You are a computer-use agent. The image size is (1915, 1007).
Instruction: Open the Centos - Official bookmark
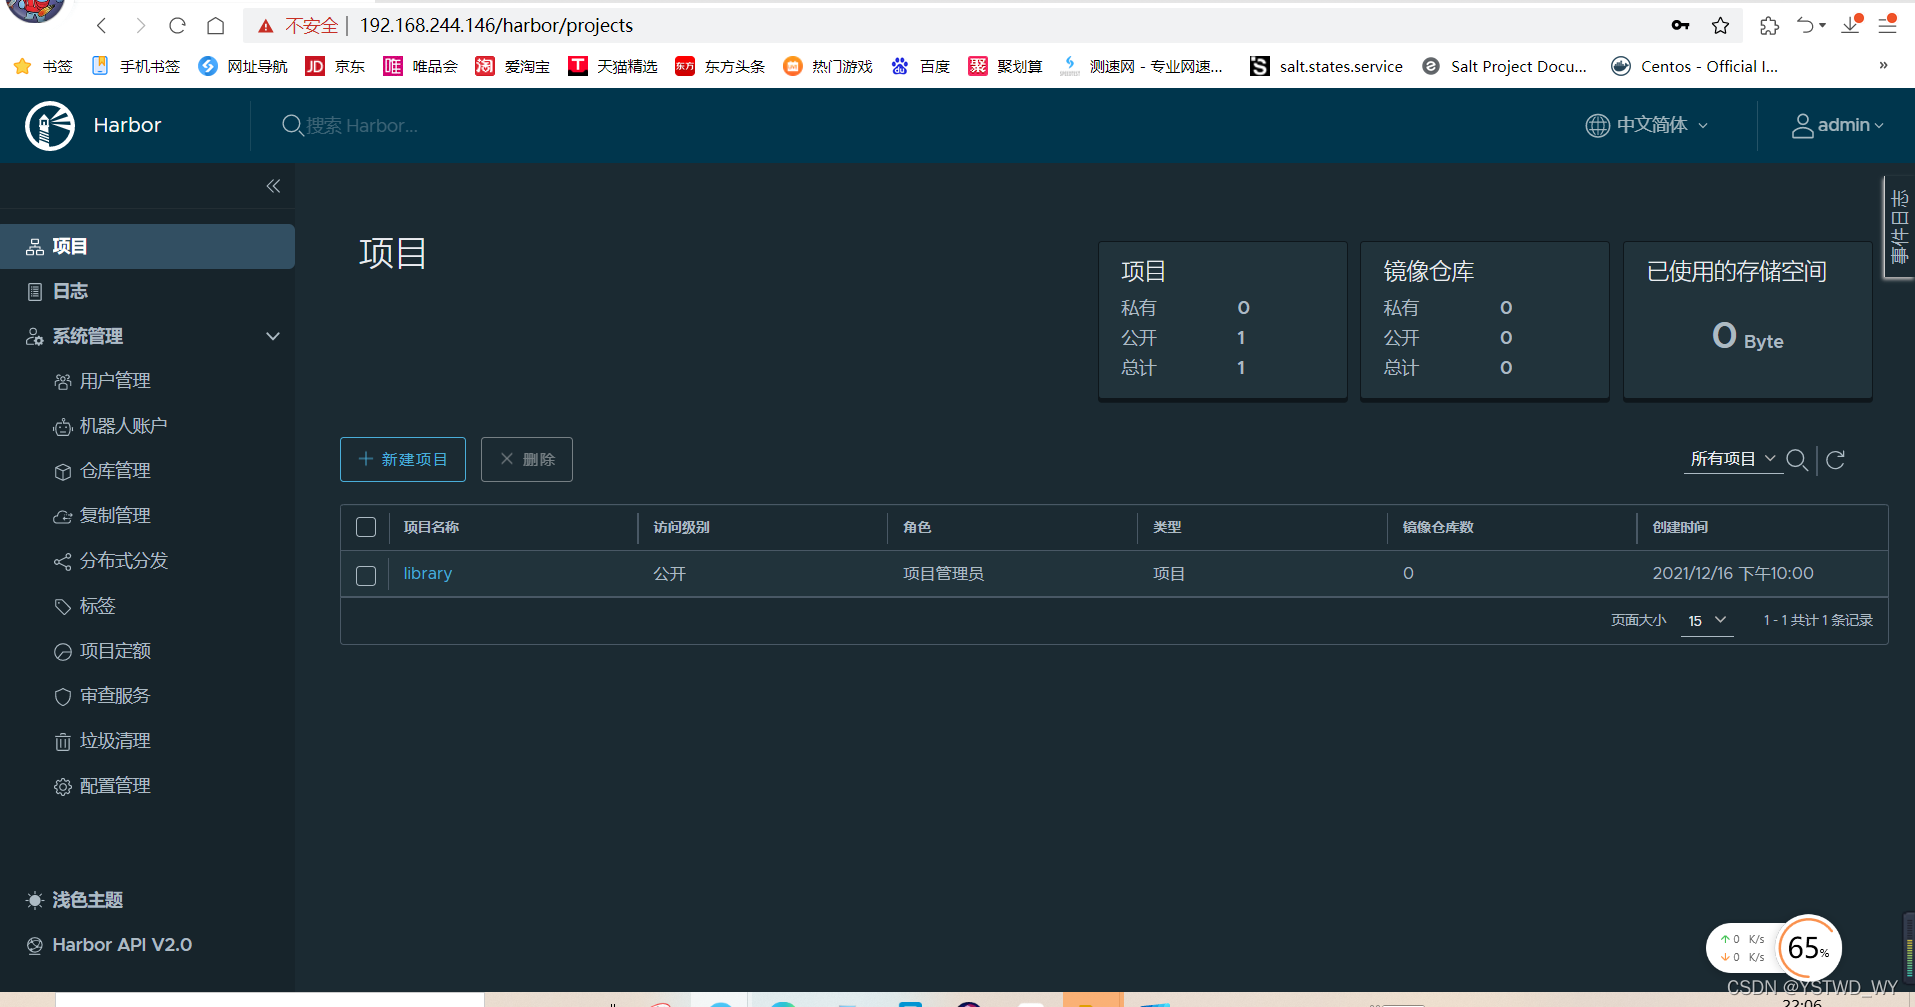click(x=1695, y=67)
